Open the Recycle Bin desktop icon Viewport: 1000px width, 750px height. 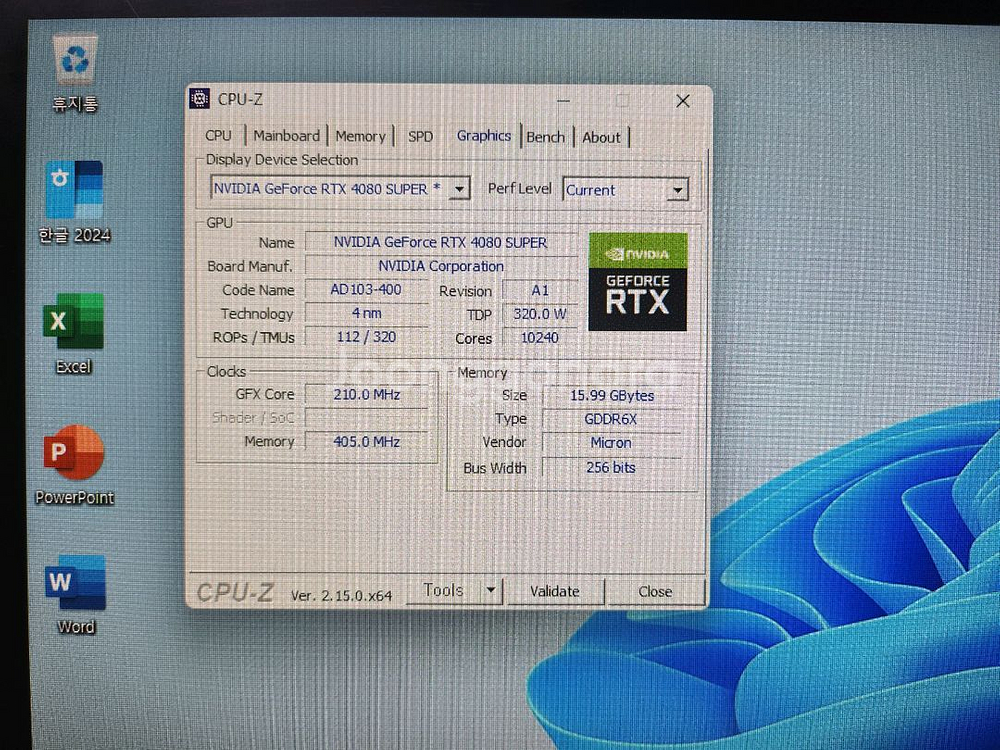75,73
